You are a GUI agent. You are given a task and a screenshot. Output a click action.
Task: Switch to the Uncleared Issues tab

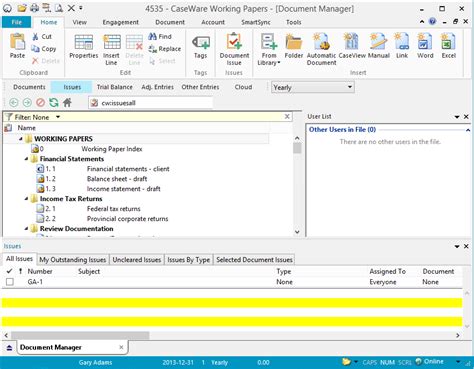pyautogui.click(x=137, y=260)
